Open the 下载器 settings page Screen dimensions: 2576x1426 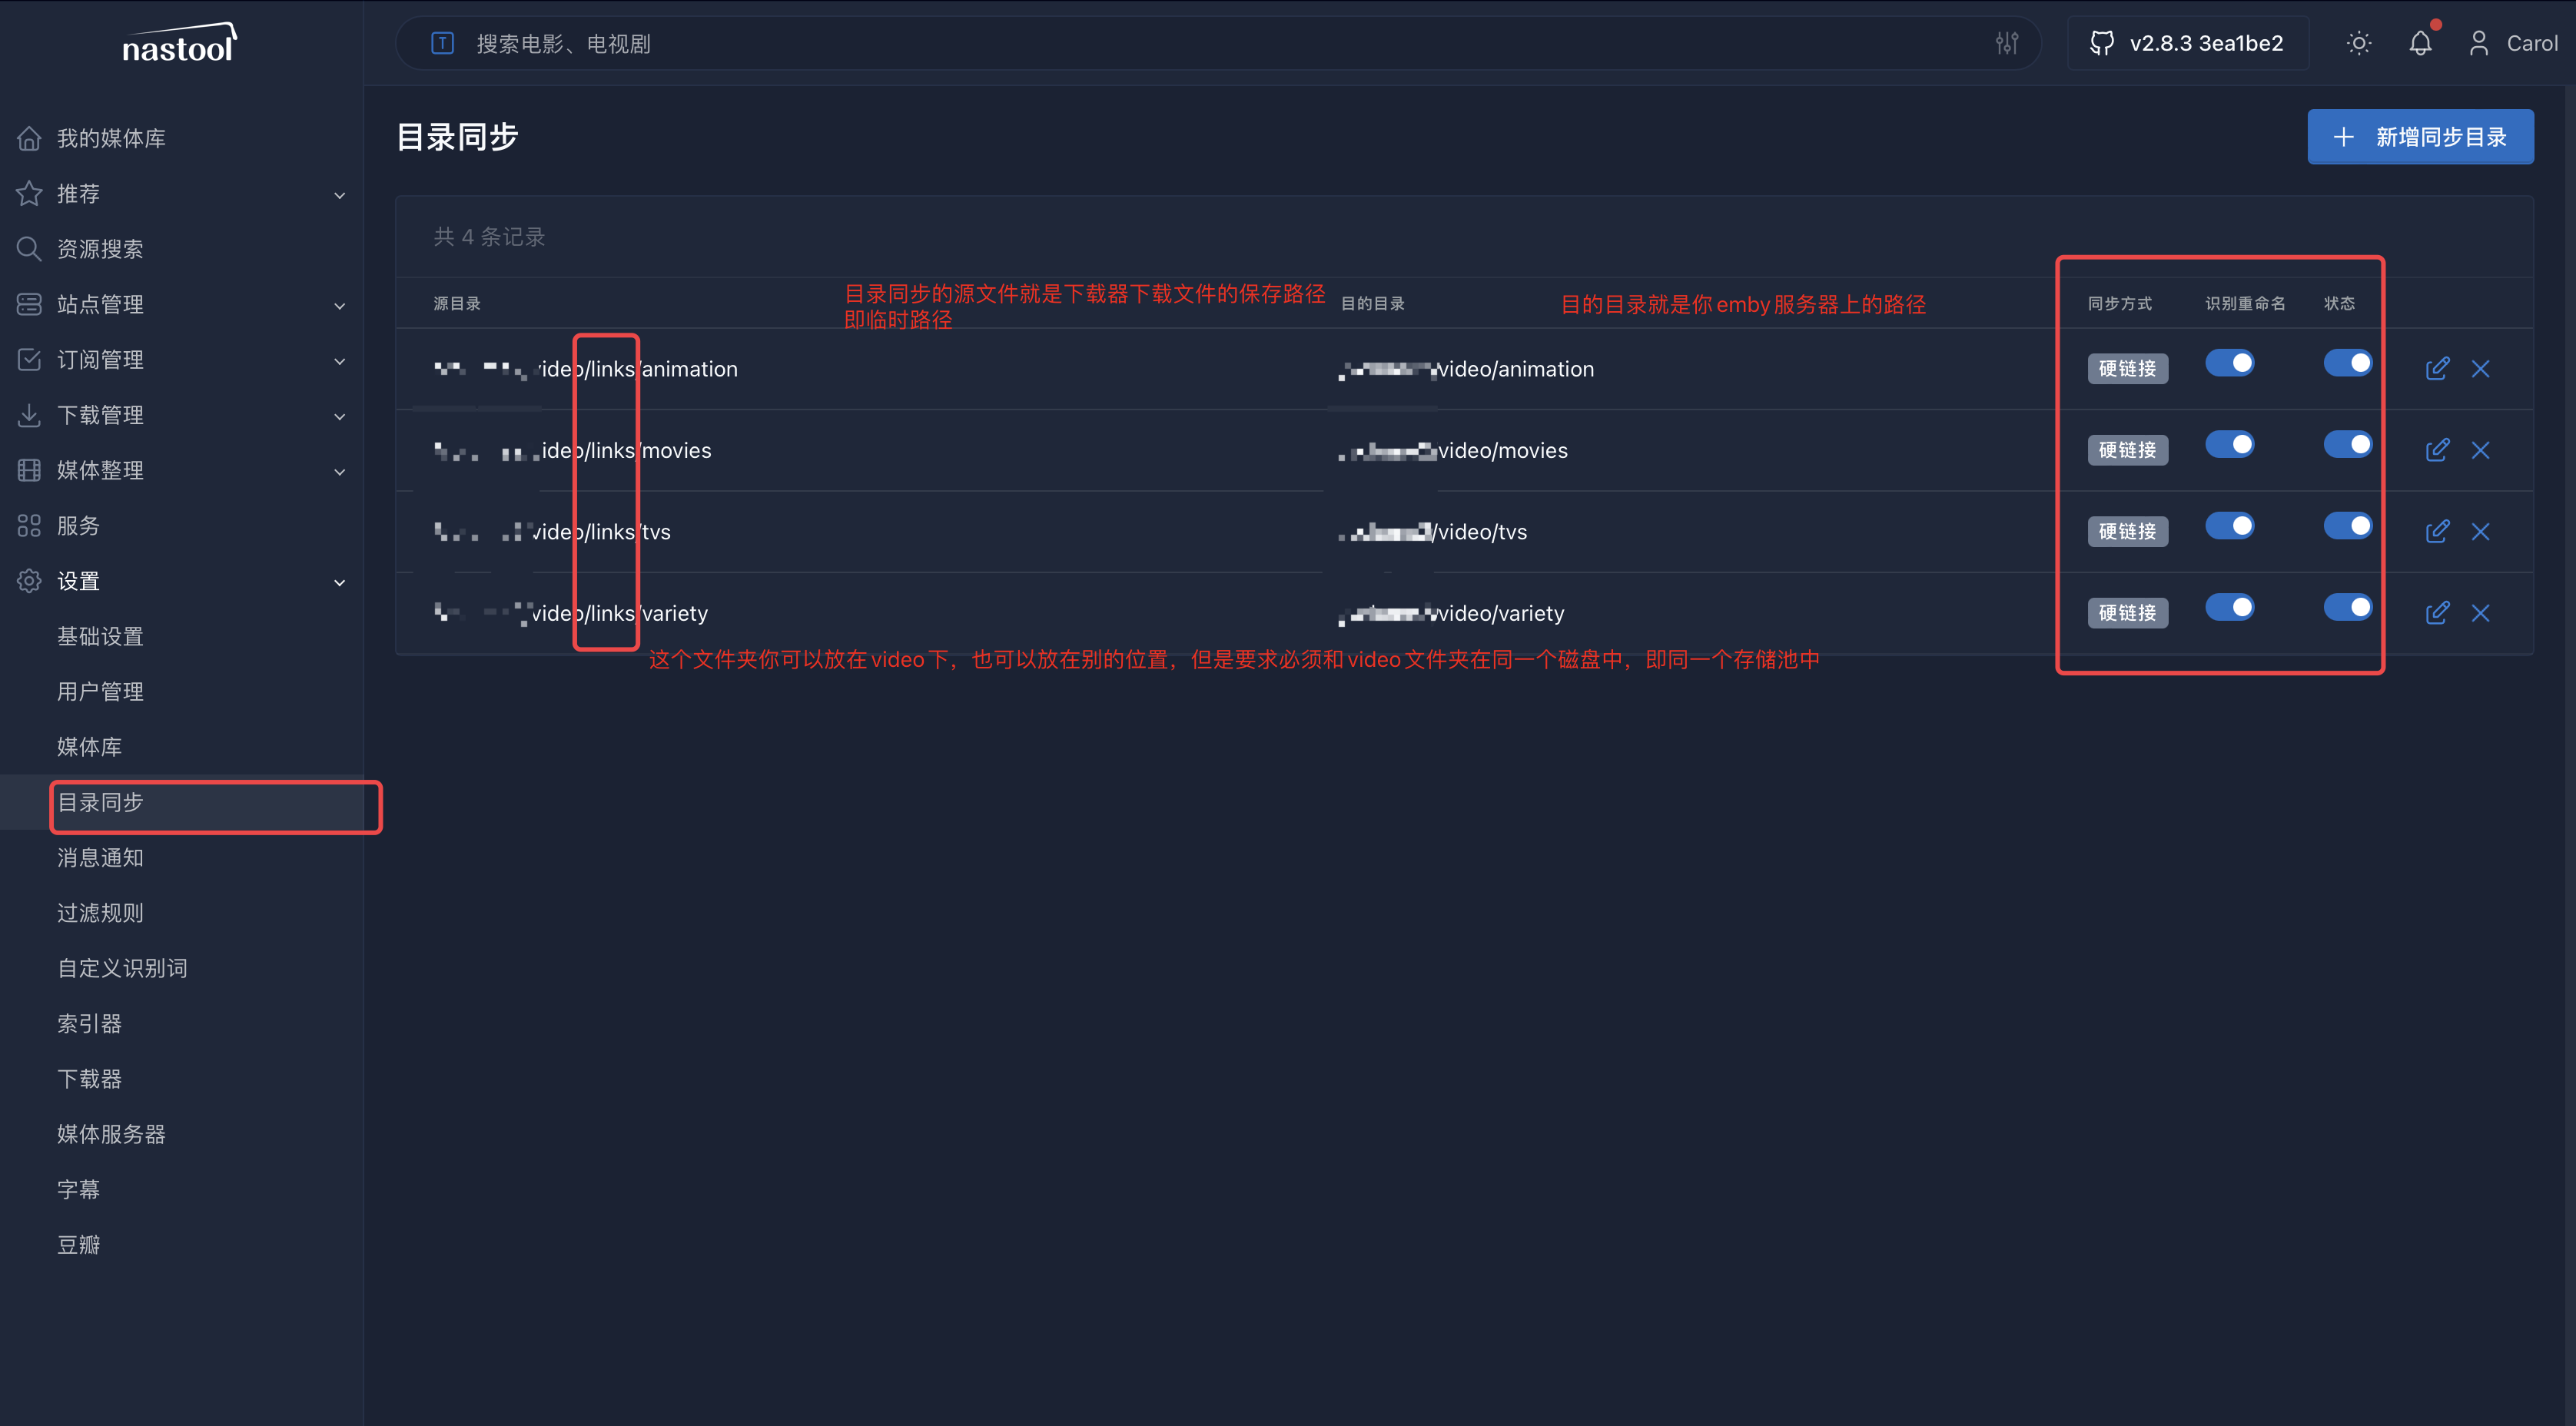pos(90,1079)
